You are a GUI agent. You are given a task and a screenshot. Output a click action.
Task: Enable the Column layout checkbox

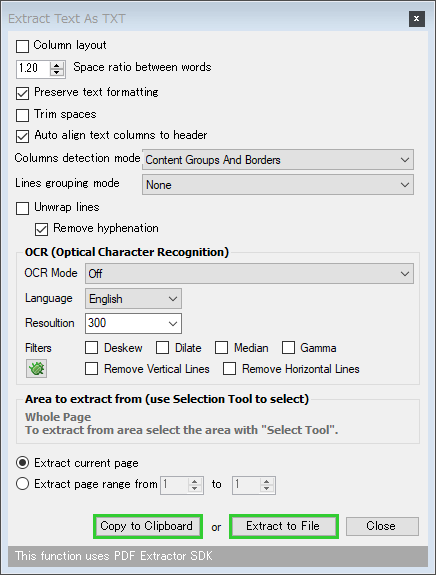pos(22,46)
